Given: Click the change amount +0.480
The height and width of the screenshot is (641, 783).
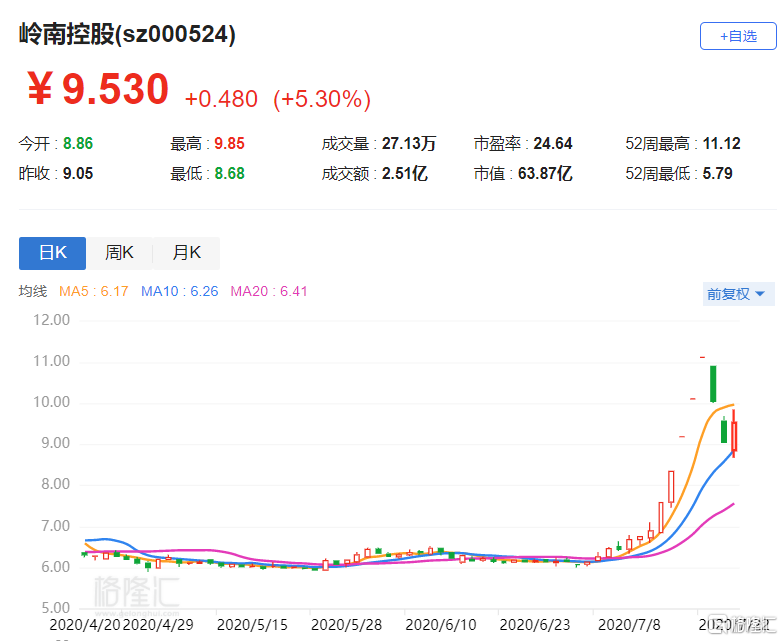Looking at the screenshot, I should tap(221, 99).
